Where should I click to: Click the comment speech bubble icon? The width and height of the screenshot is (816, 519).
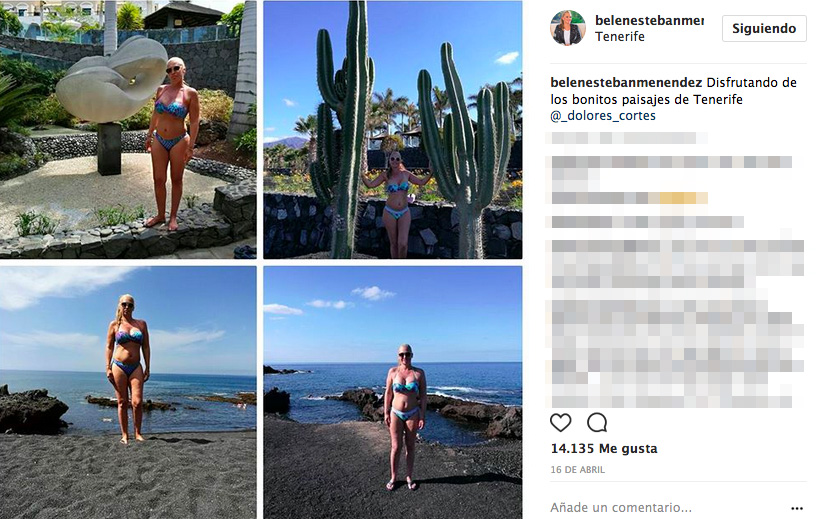[597, 422]
